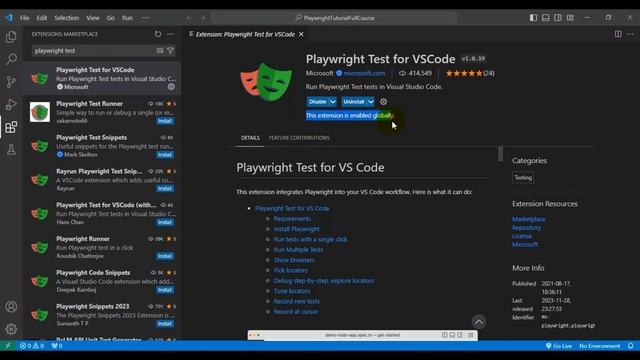Click Go Live in status bar
Viewport: 640px width, 360px height.
[559, 346]
